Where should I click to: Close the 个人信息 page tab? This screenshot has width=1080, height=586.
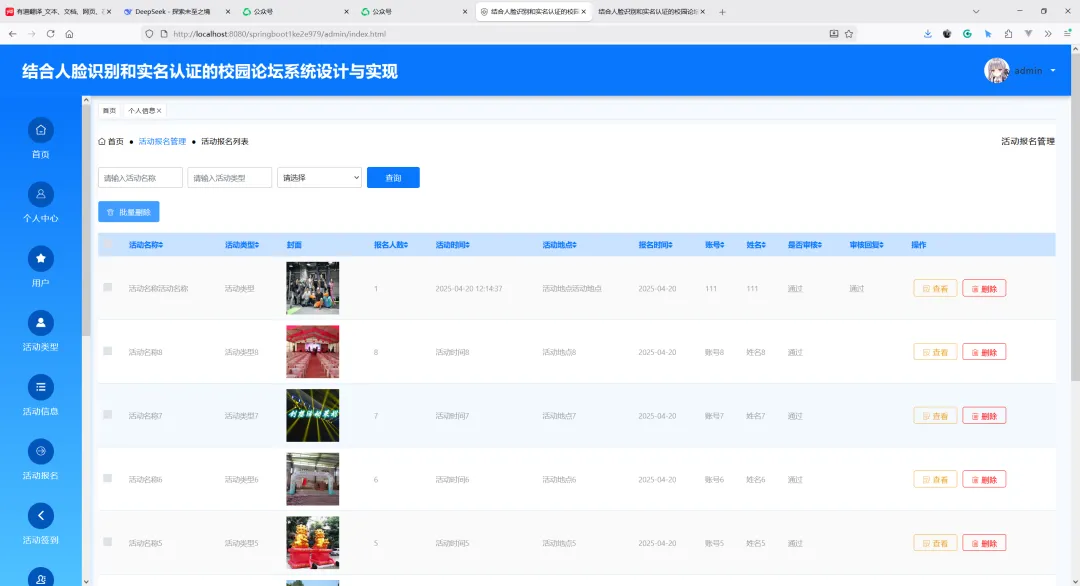click(x=159, y=111)
